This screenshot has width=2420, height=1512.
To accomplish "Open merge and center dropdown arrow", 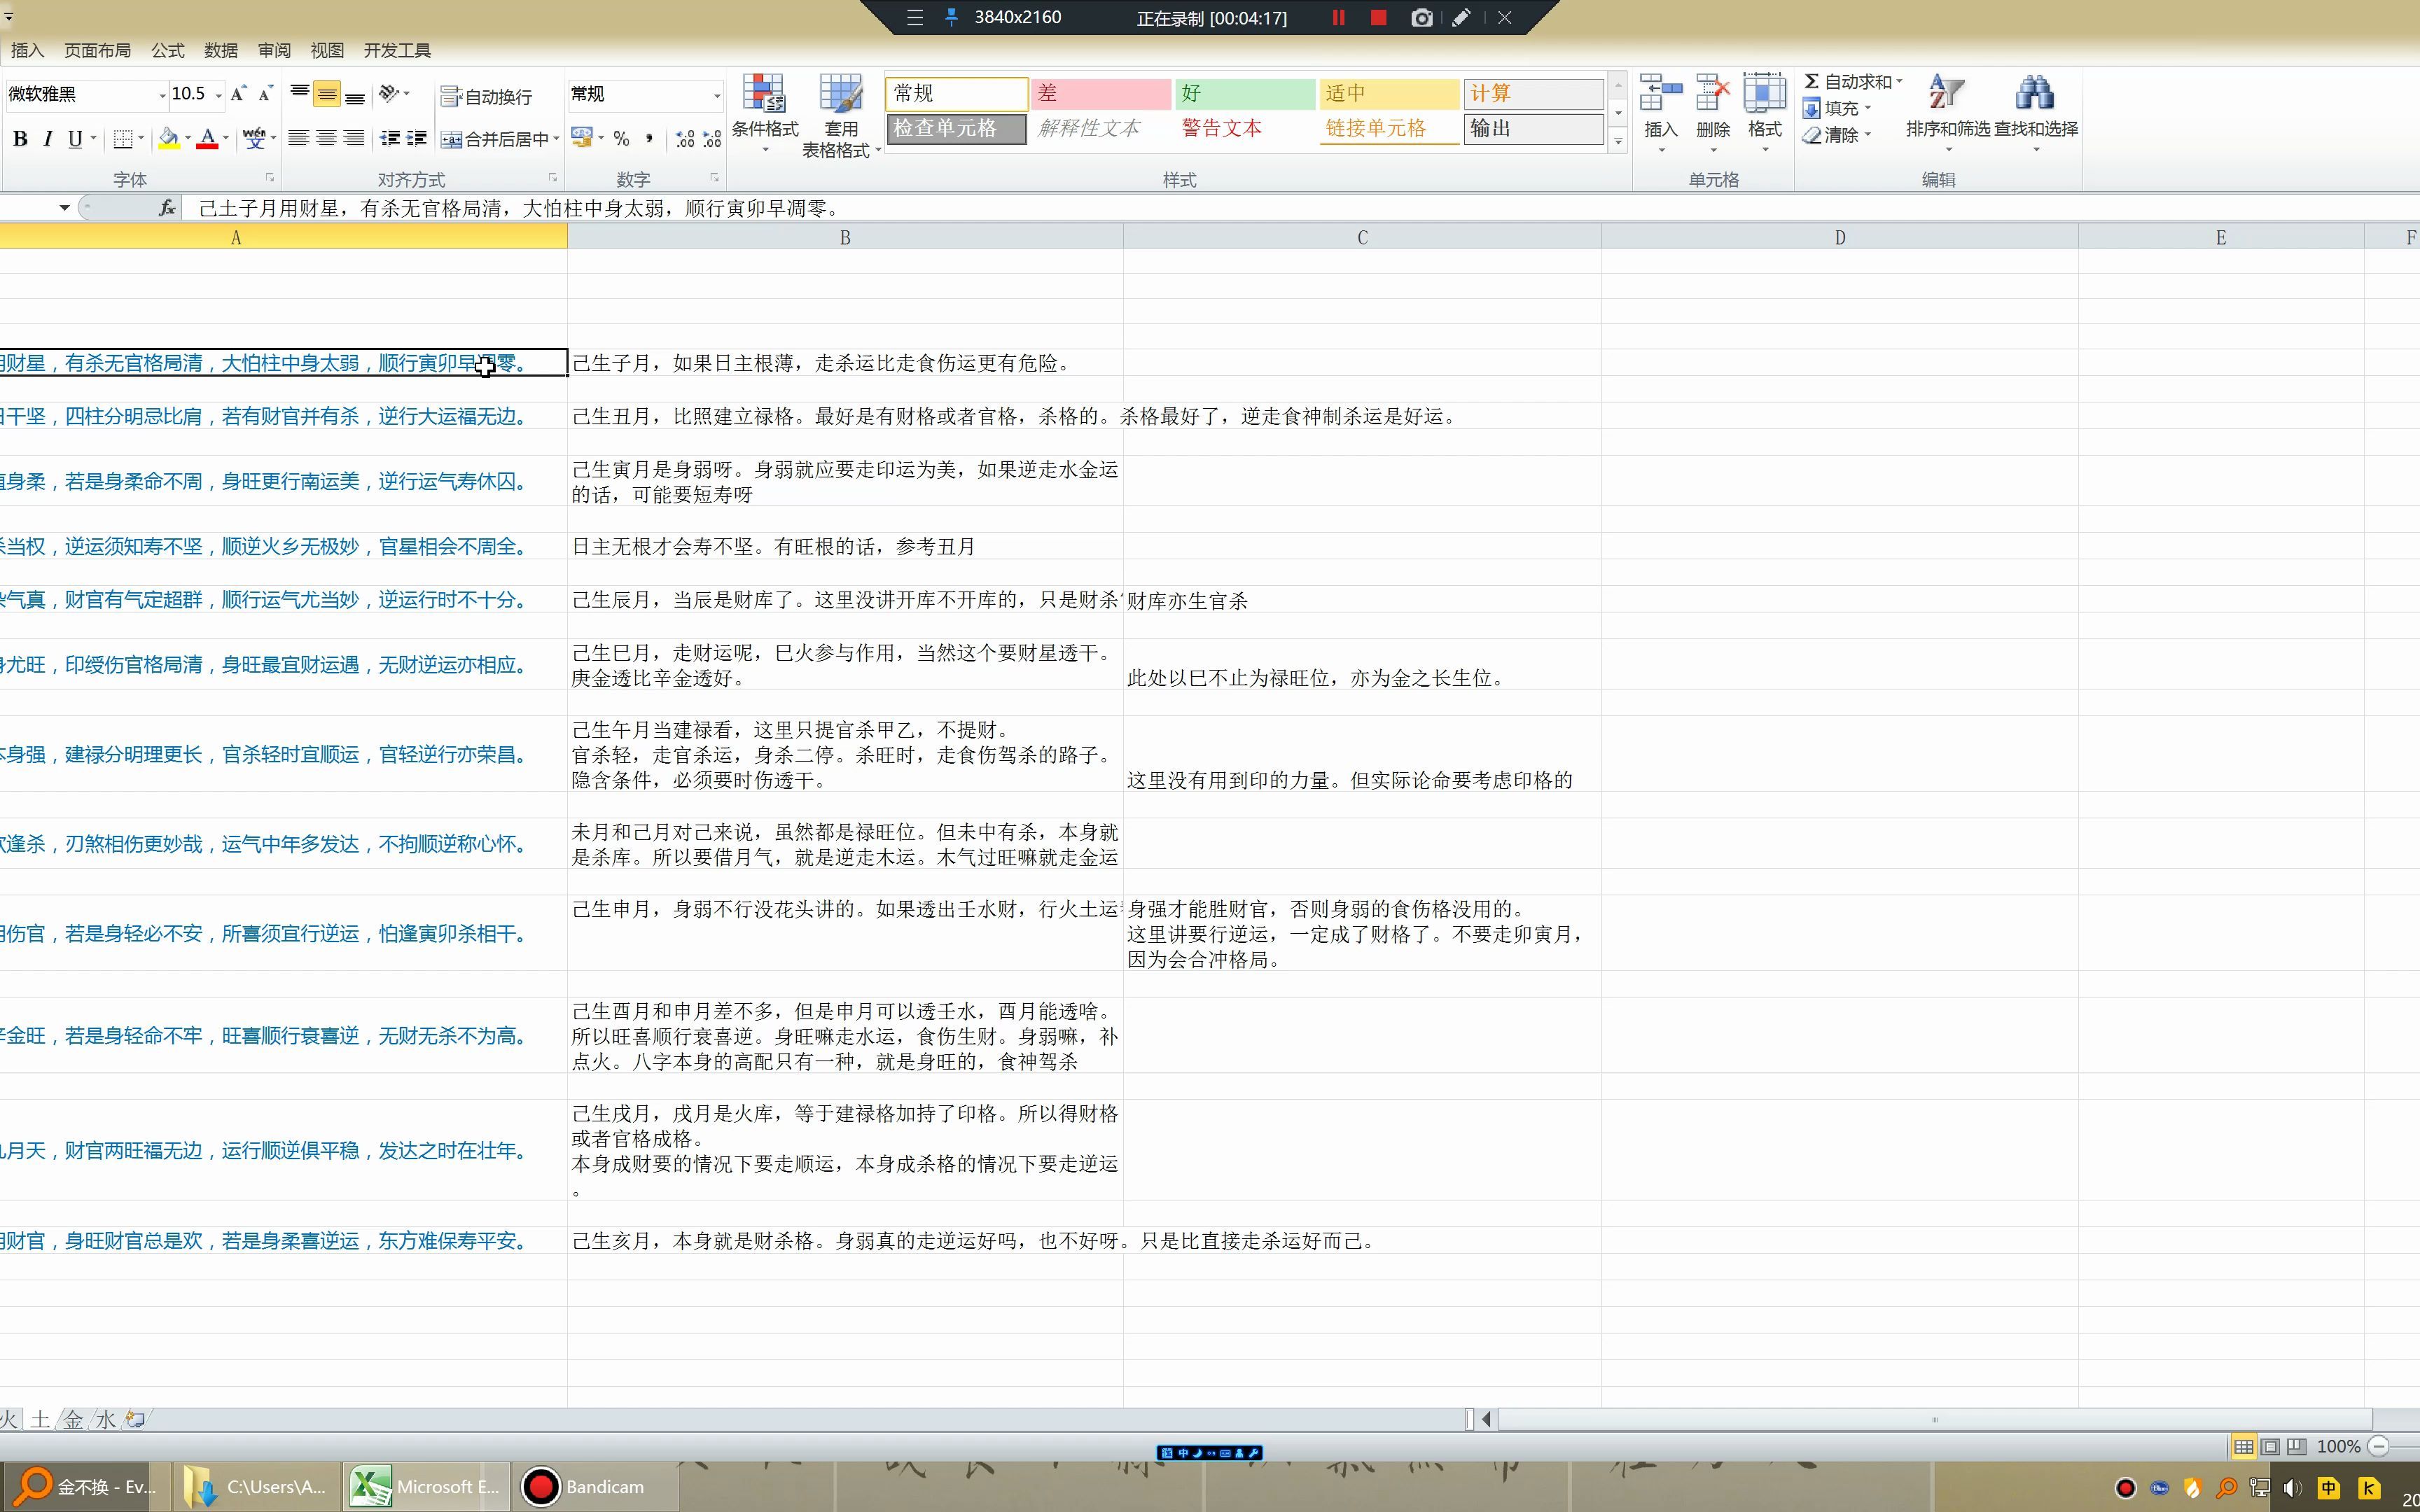I will click(x=556, y=139).
